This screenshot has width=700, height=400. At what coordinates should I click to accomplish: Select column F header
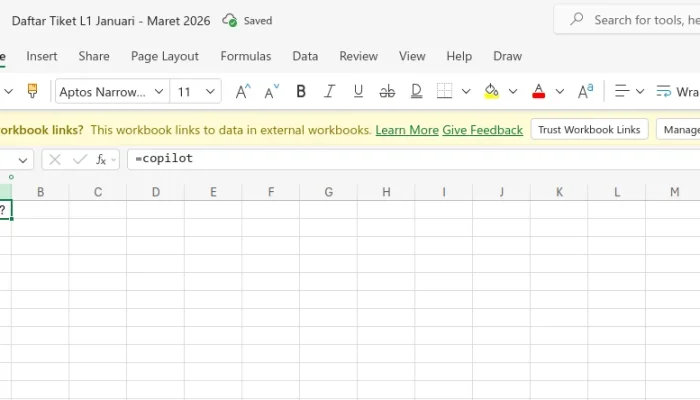[271, 192]
